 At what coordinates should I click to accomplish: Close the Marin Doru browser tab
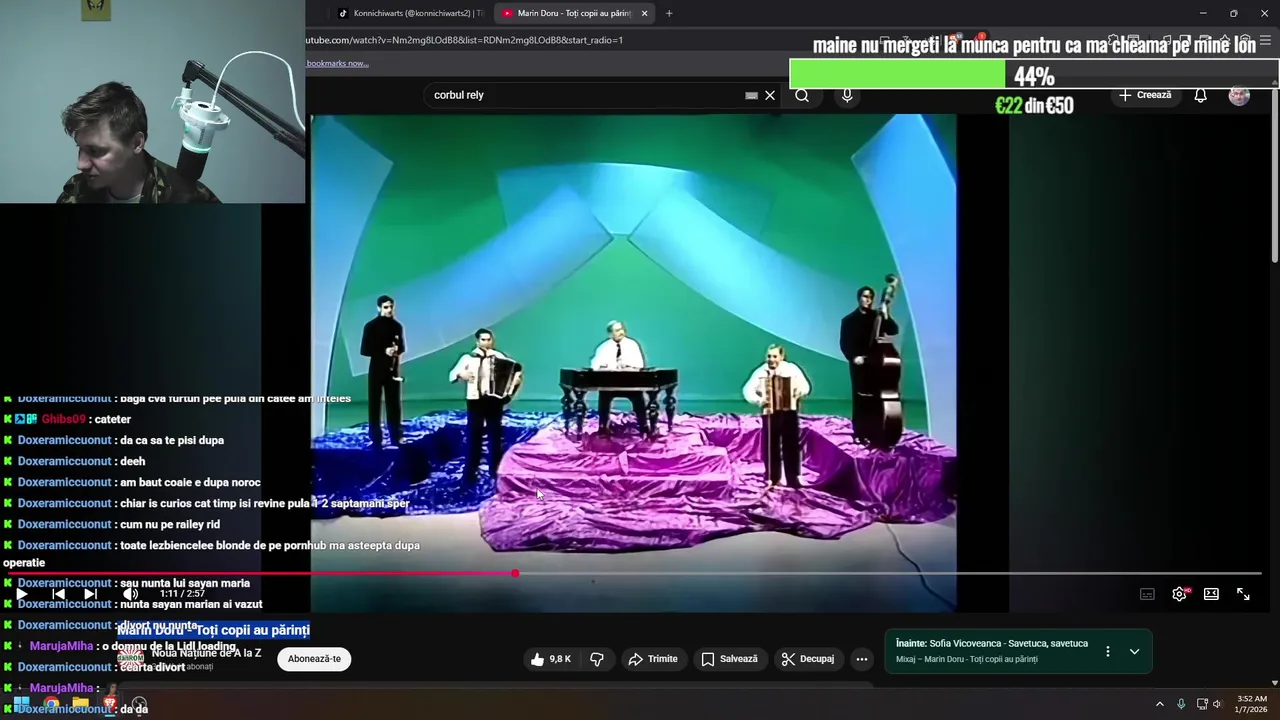tap(644, 13)
